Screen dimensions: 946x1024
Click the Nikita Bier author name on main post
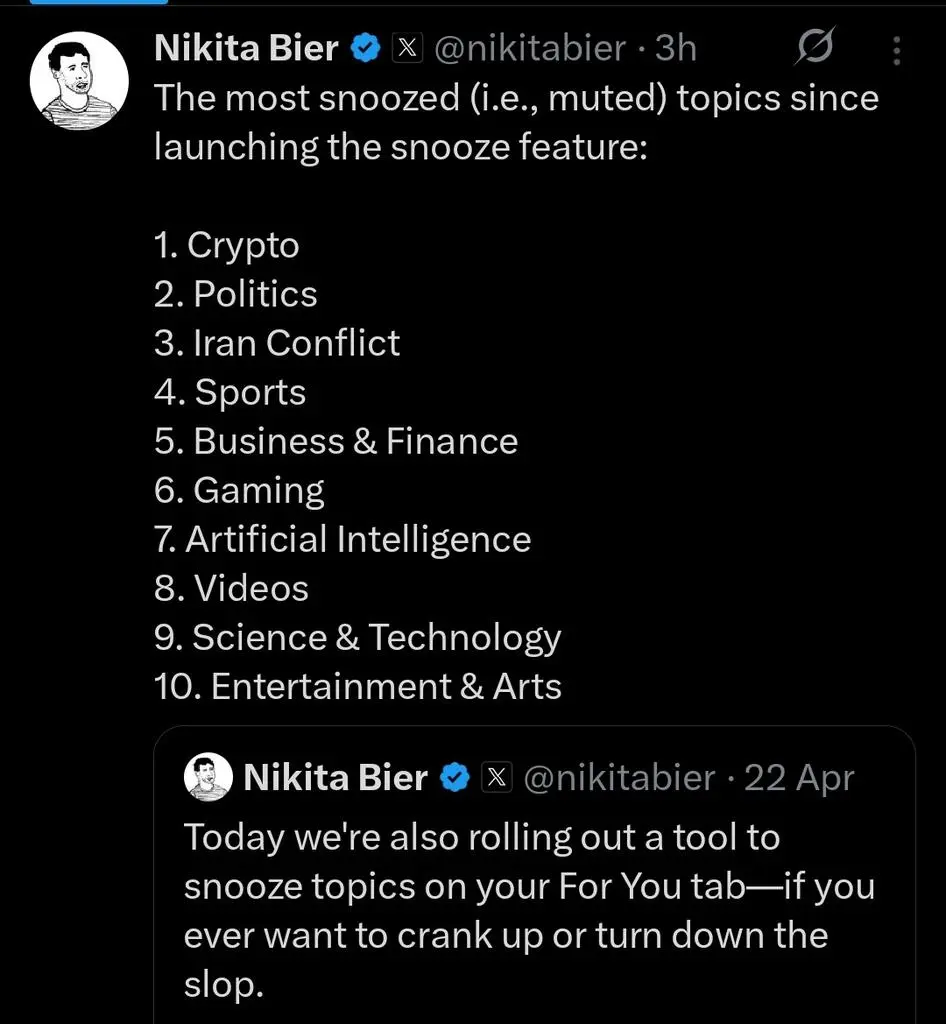pos(246,47)
